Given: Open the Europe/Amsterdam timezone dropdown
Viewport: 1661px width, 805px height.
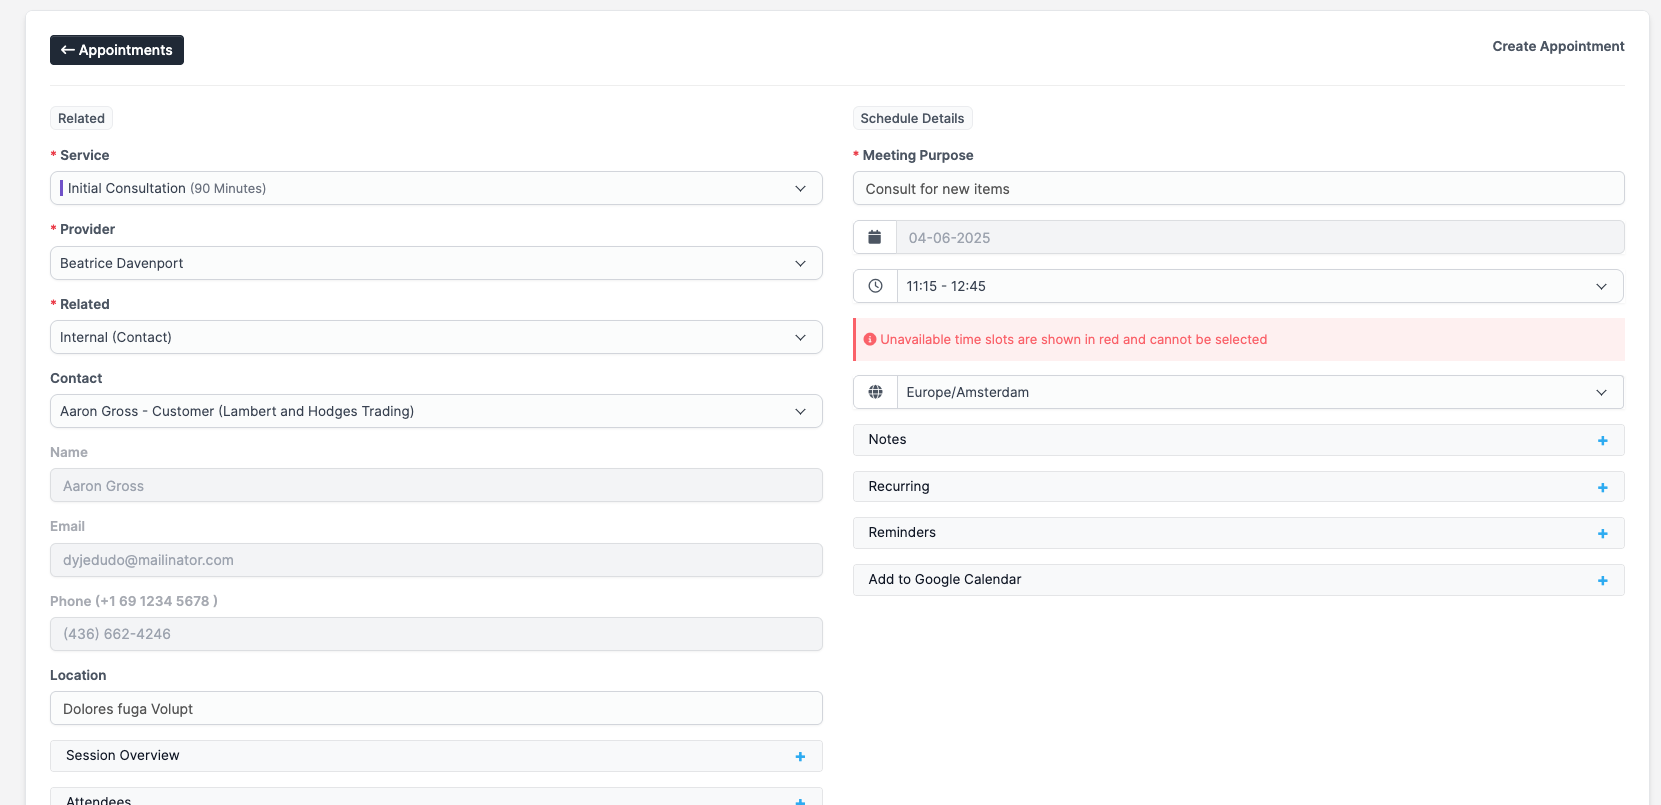Looking at the screenshot, I should (1259, 392).
